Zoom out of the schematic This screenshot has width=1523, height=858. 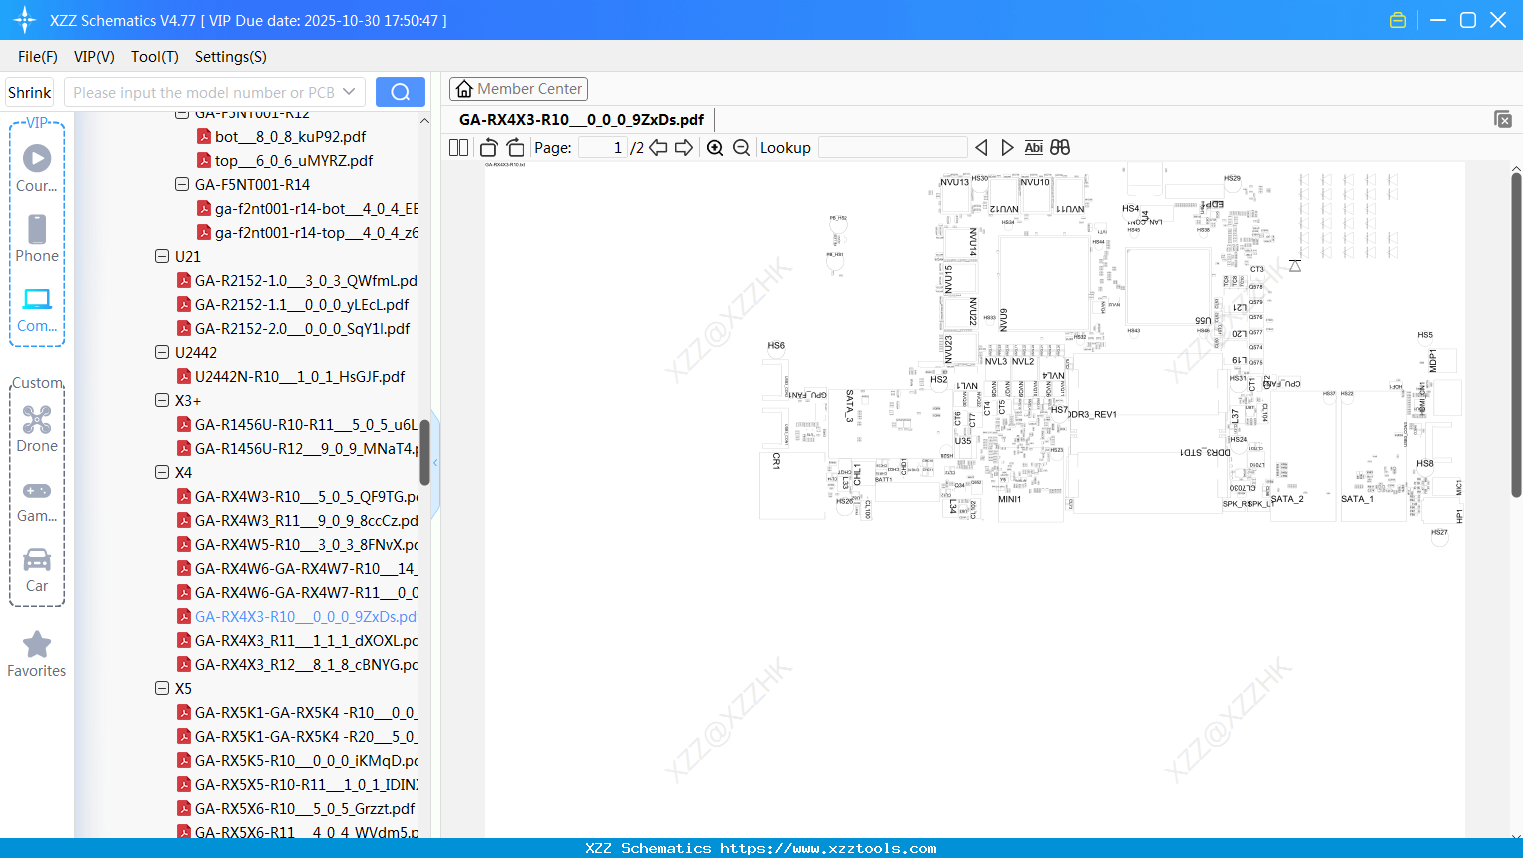[741, 148]
